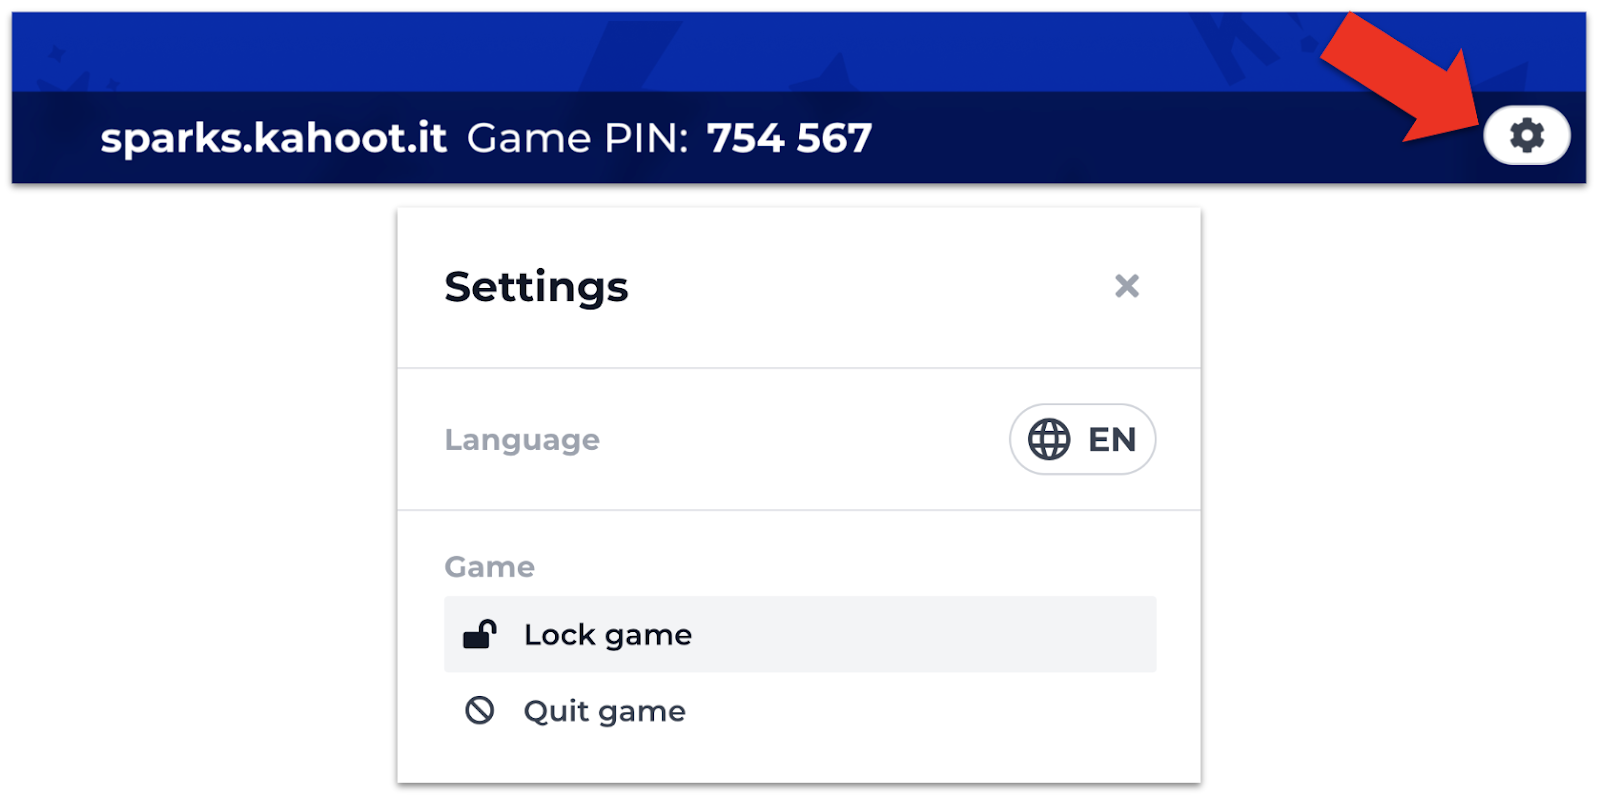This screenshot has height=797, width=1600.
Task: Click the Settings heading
Action: 536,287
